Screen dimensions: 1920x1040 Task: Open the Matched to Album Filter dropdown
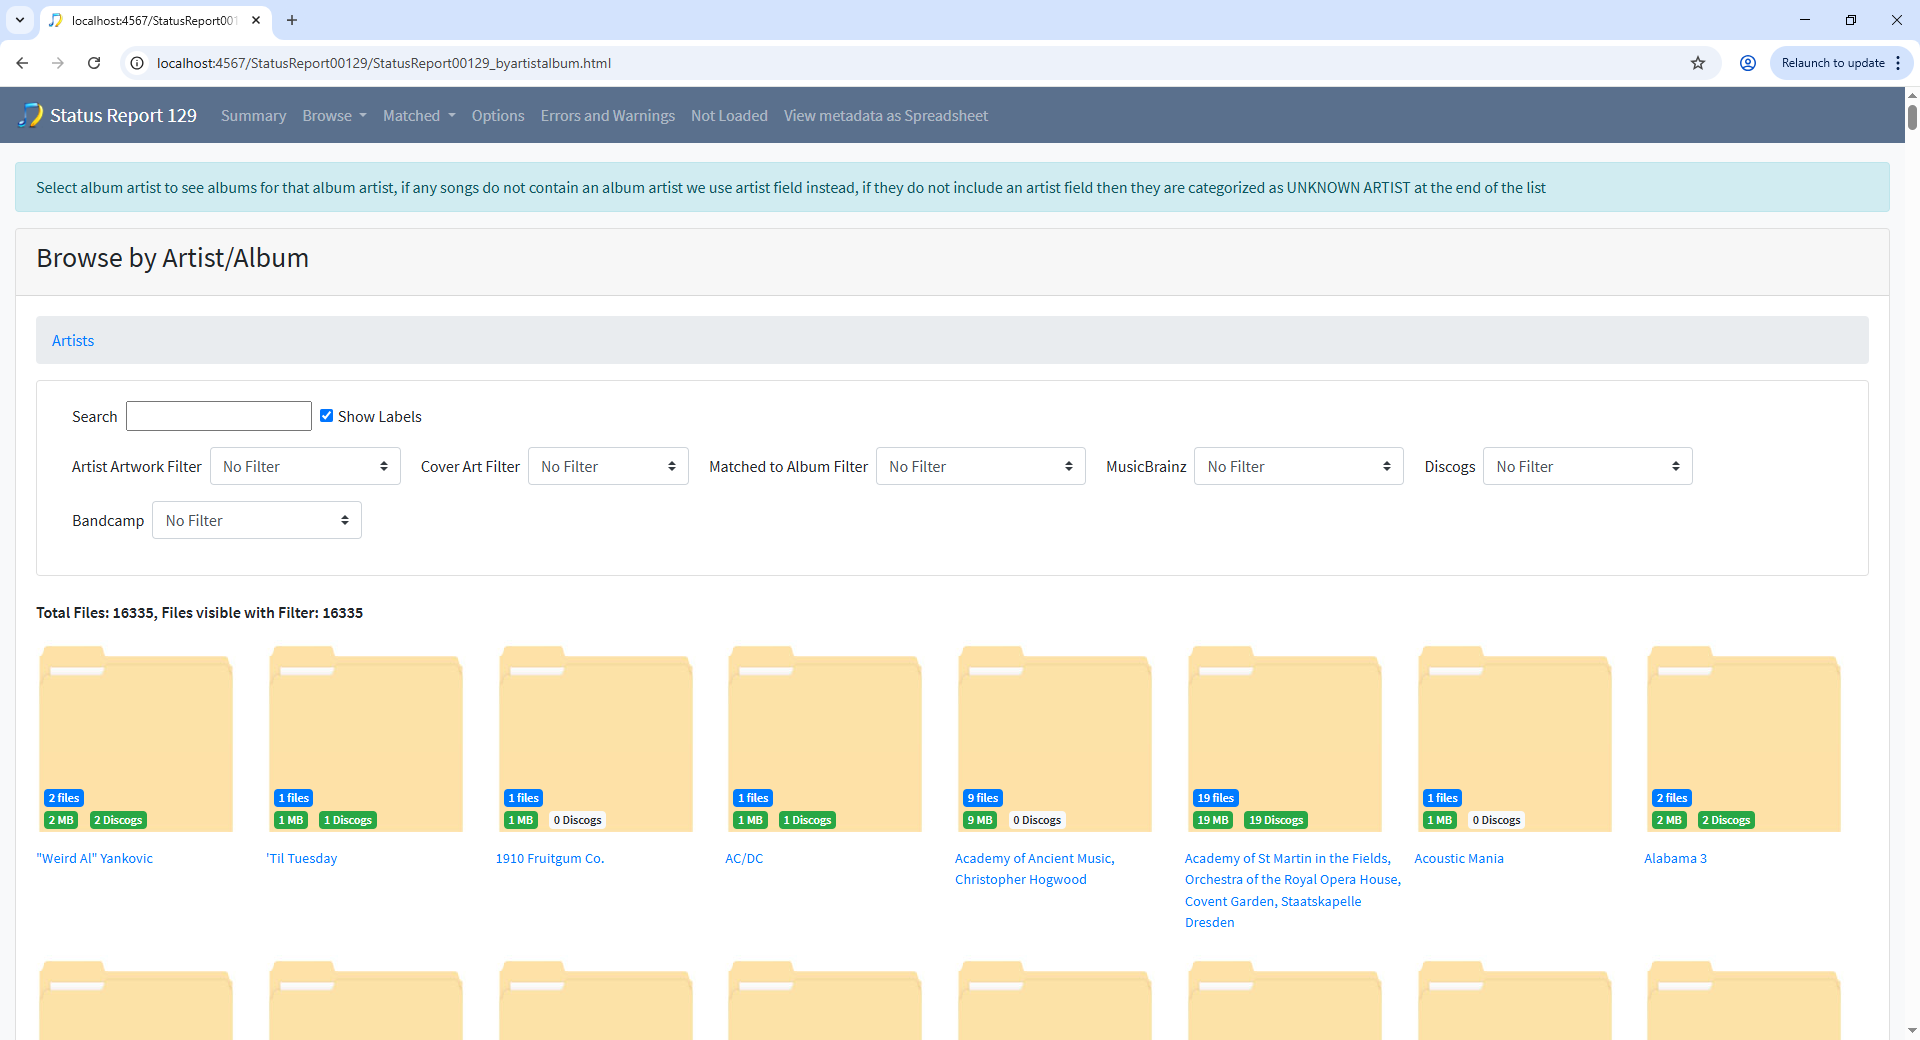981,466
